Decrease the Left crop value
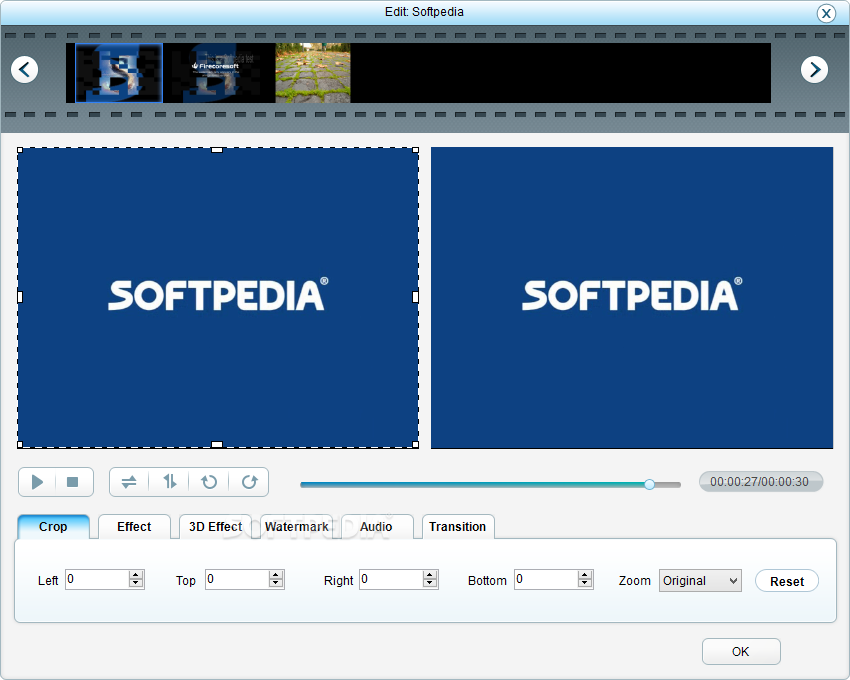The width and height of the screenshot is (850, 680). (136, 583)
